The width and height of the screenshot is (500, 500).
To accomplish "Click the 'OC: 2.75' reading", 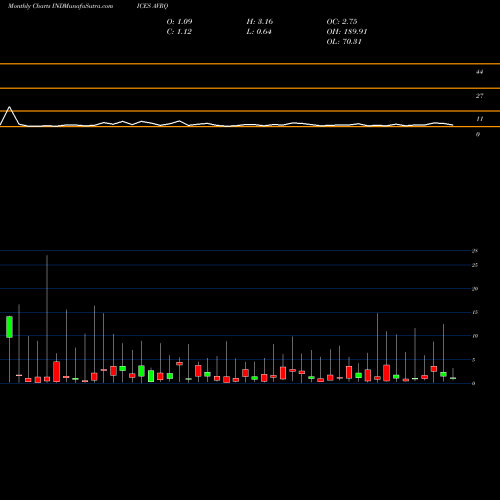I will coord(342,22).
